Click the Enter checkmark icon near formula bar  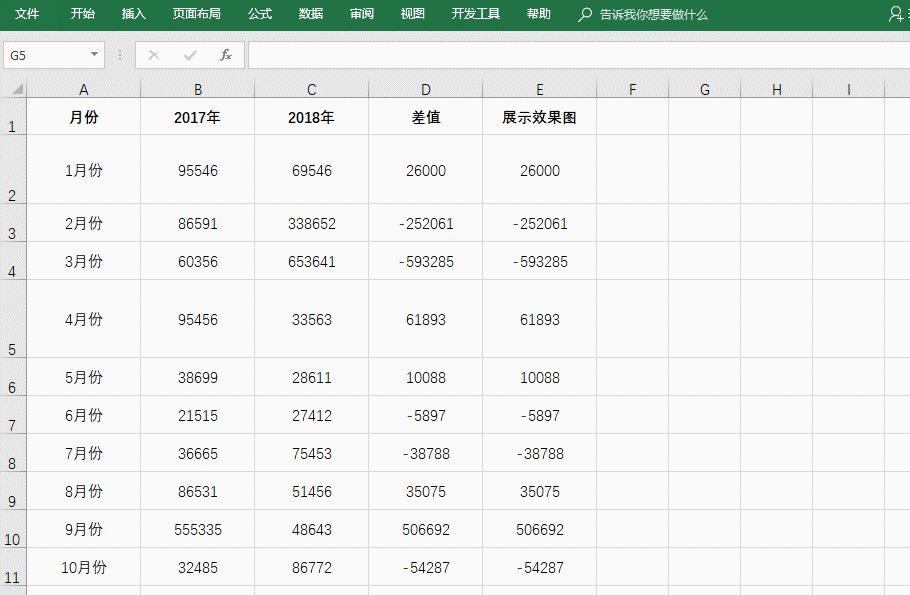tap(190, 55)
